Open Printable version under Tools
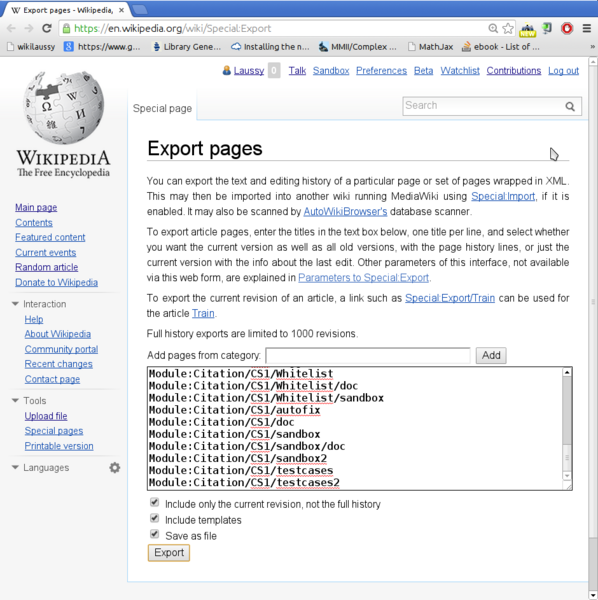This screenshot has width=598, height=600. [59, 446]
